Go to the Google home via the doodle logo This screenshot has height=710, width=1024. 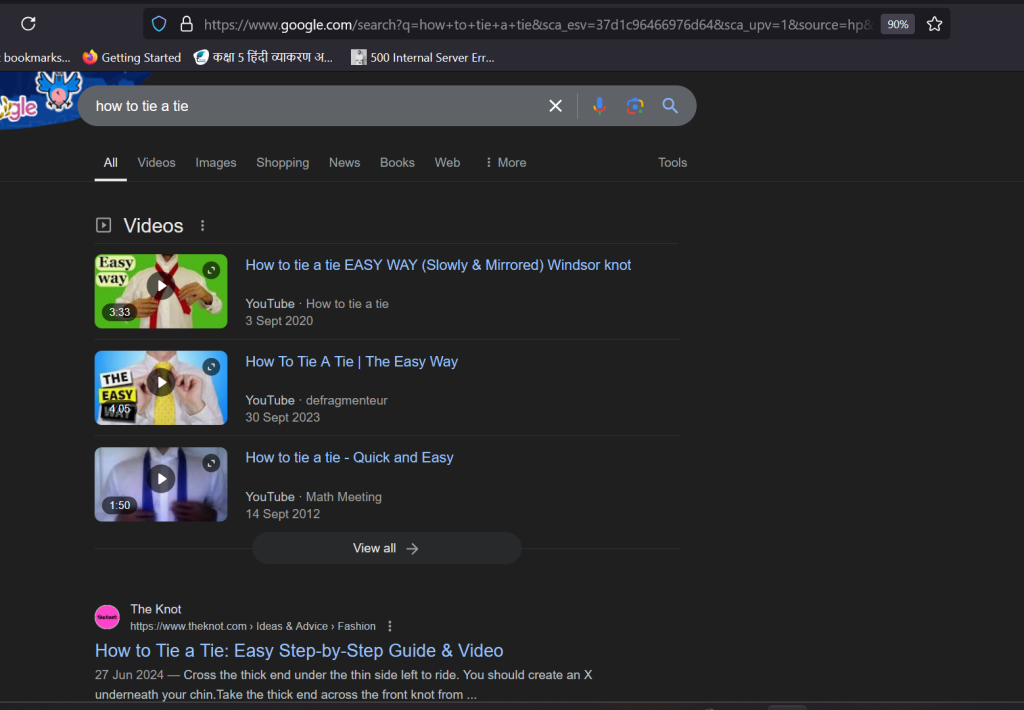40,98
